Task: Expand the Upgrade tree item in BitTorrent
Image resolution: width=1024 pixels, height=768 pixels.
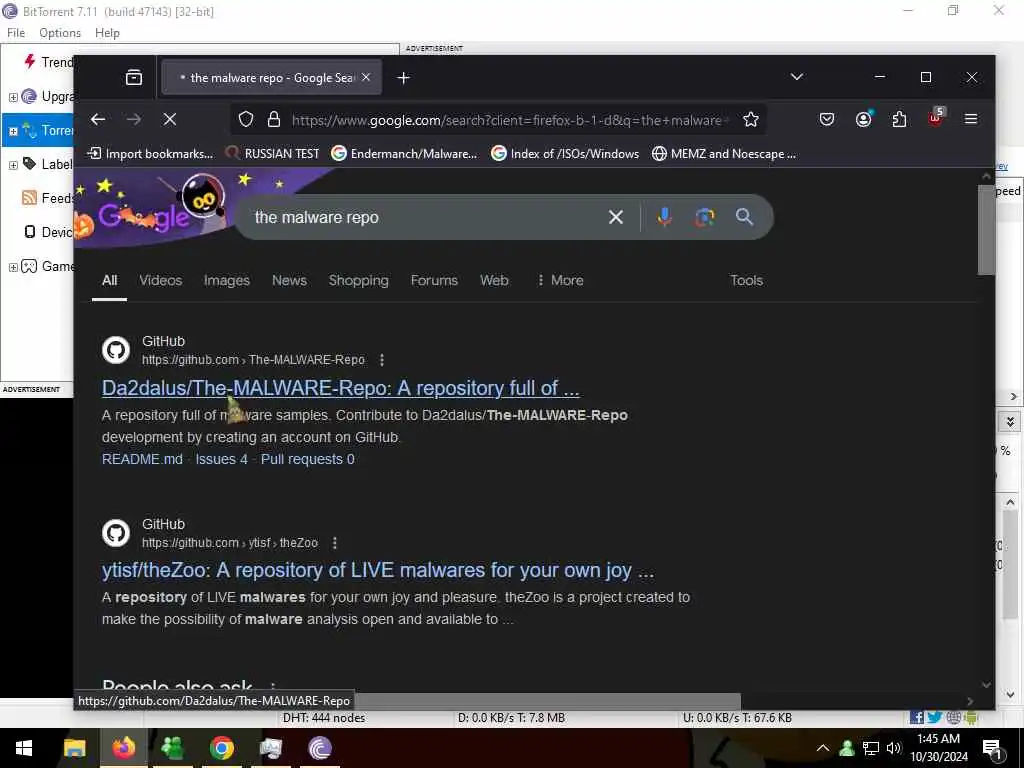Action: (13, 97)
